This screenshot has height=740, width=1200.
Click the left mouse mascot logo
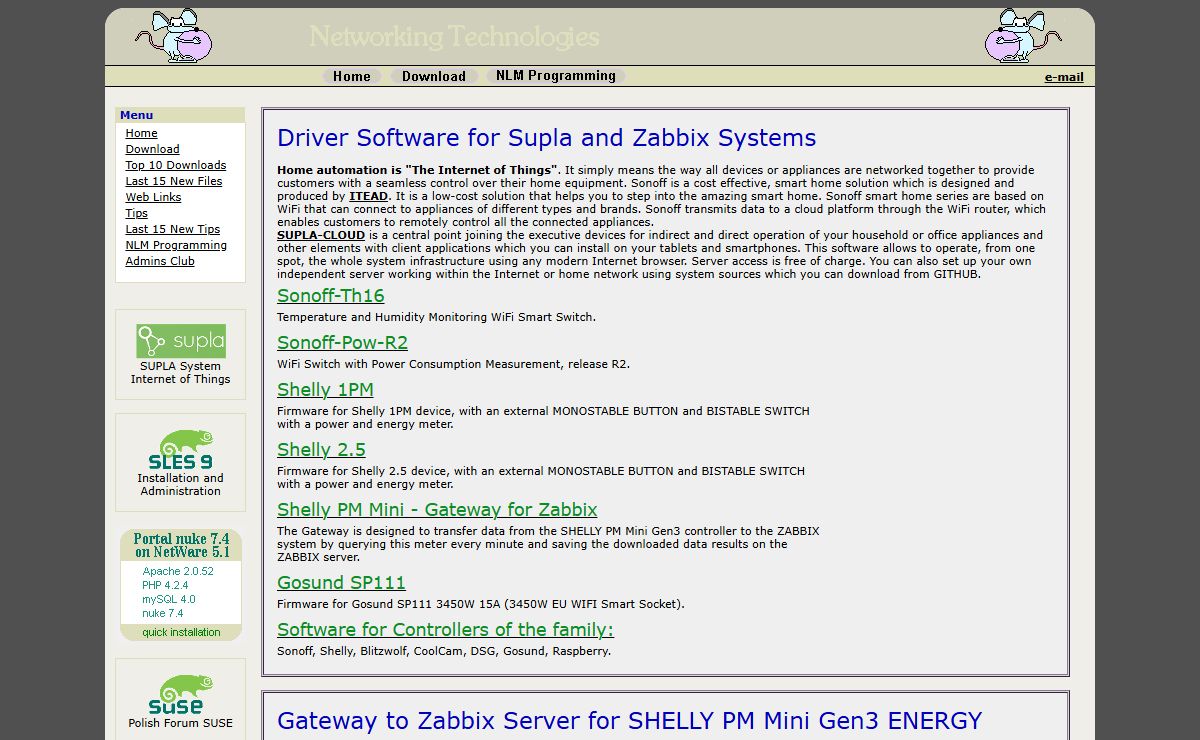(175, 36)
